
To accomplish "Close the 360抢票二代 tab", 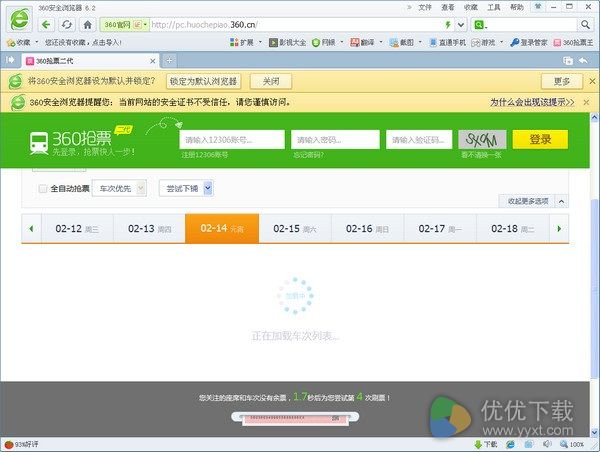I will 152,61.
